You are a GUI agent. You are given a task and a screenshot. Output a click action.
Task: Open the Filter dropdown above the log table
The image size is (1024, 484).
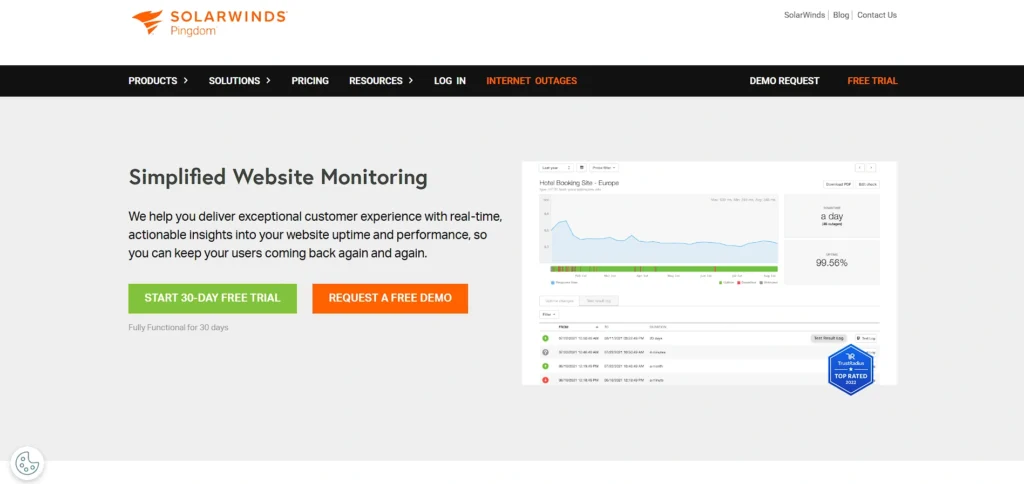click(549, 314)
